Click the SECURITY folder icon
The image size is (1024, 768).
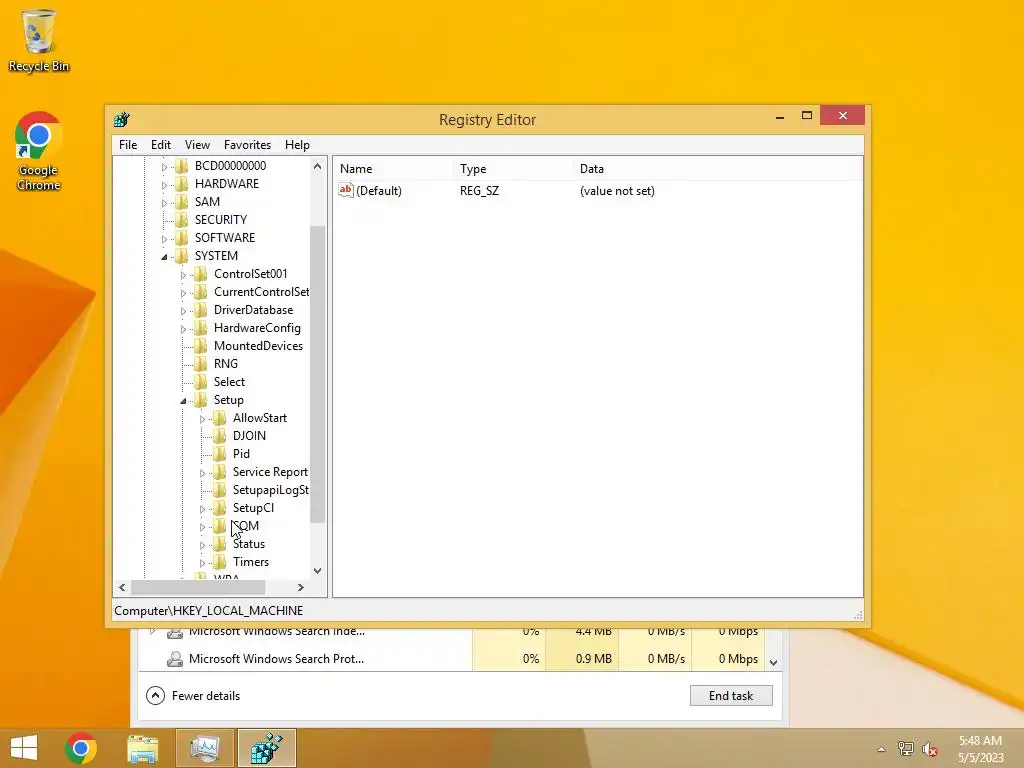182,220
